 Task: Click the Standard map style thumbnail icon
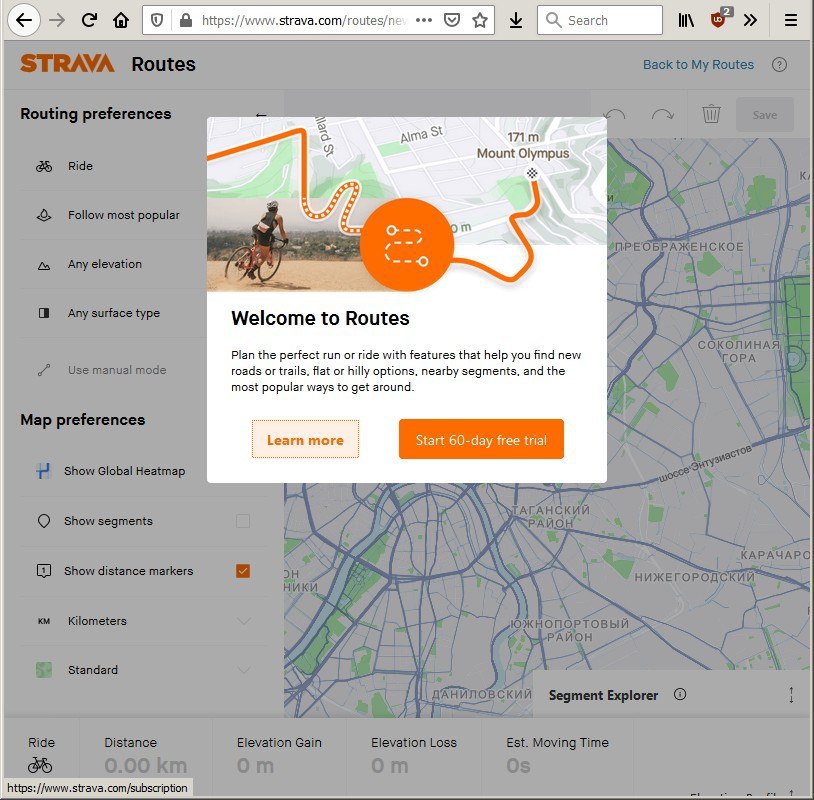(x=44, y=670)
